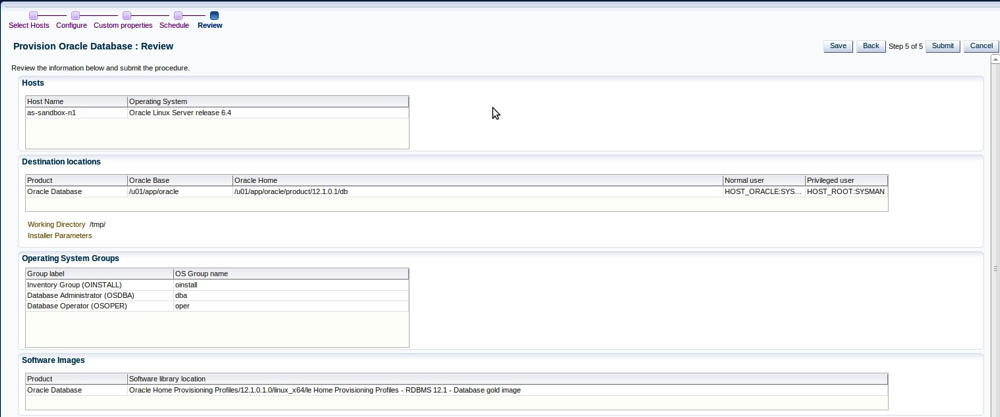Click the oper group name cell
Viewport: 1000px width, 417px height.
click(x=291, y=306)
